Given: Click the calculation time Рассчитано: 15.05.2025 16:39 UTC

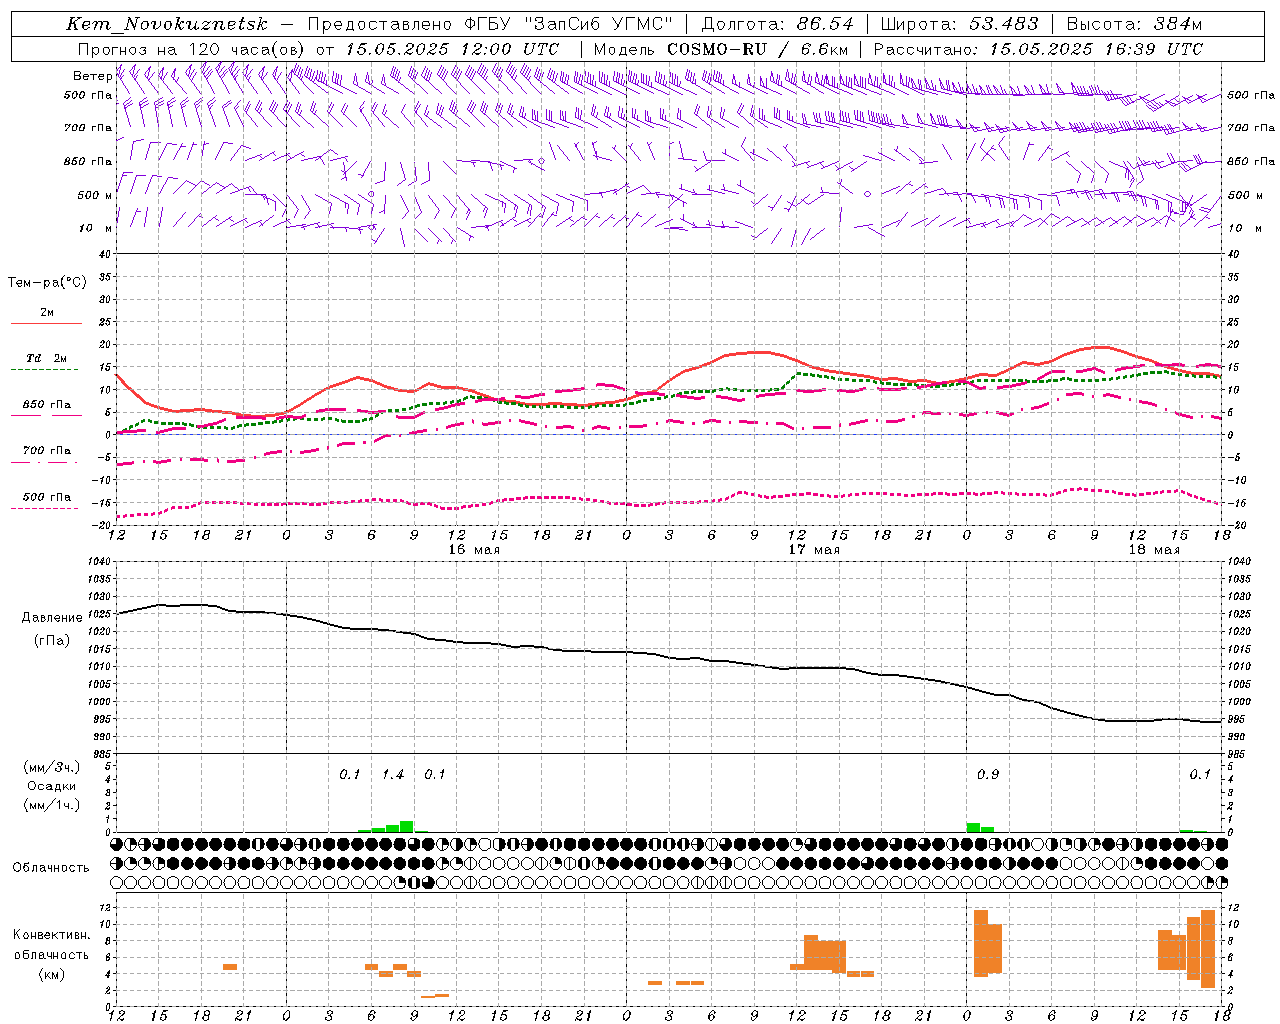Looking at the screenshot, I should (1038, 49).
